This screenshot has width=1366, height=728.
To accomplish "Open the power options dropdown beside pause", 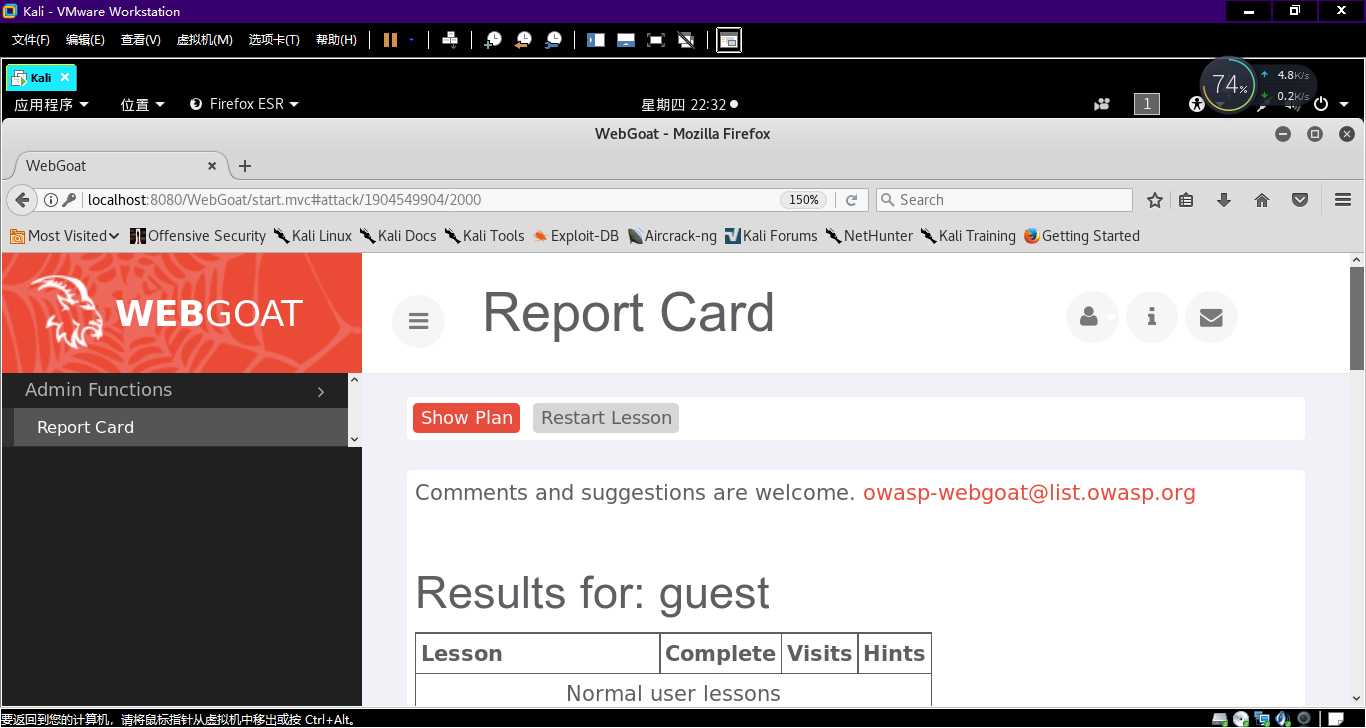I will (x=411, y=40).
